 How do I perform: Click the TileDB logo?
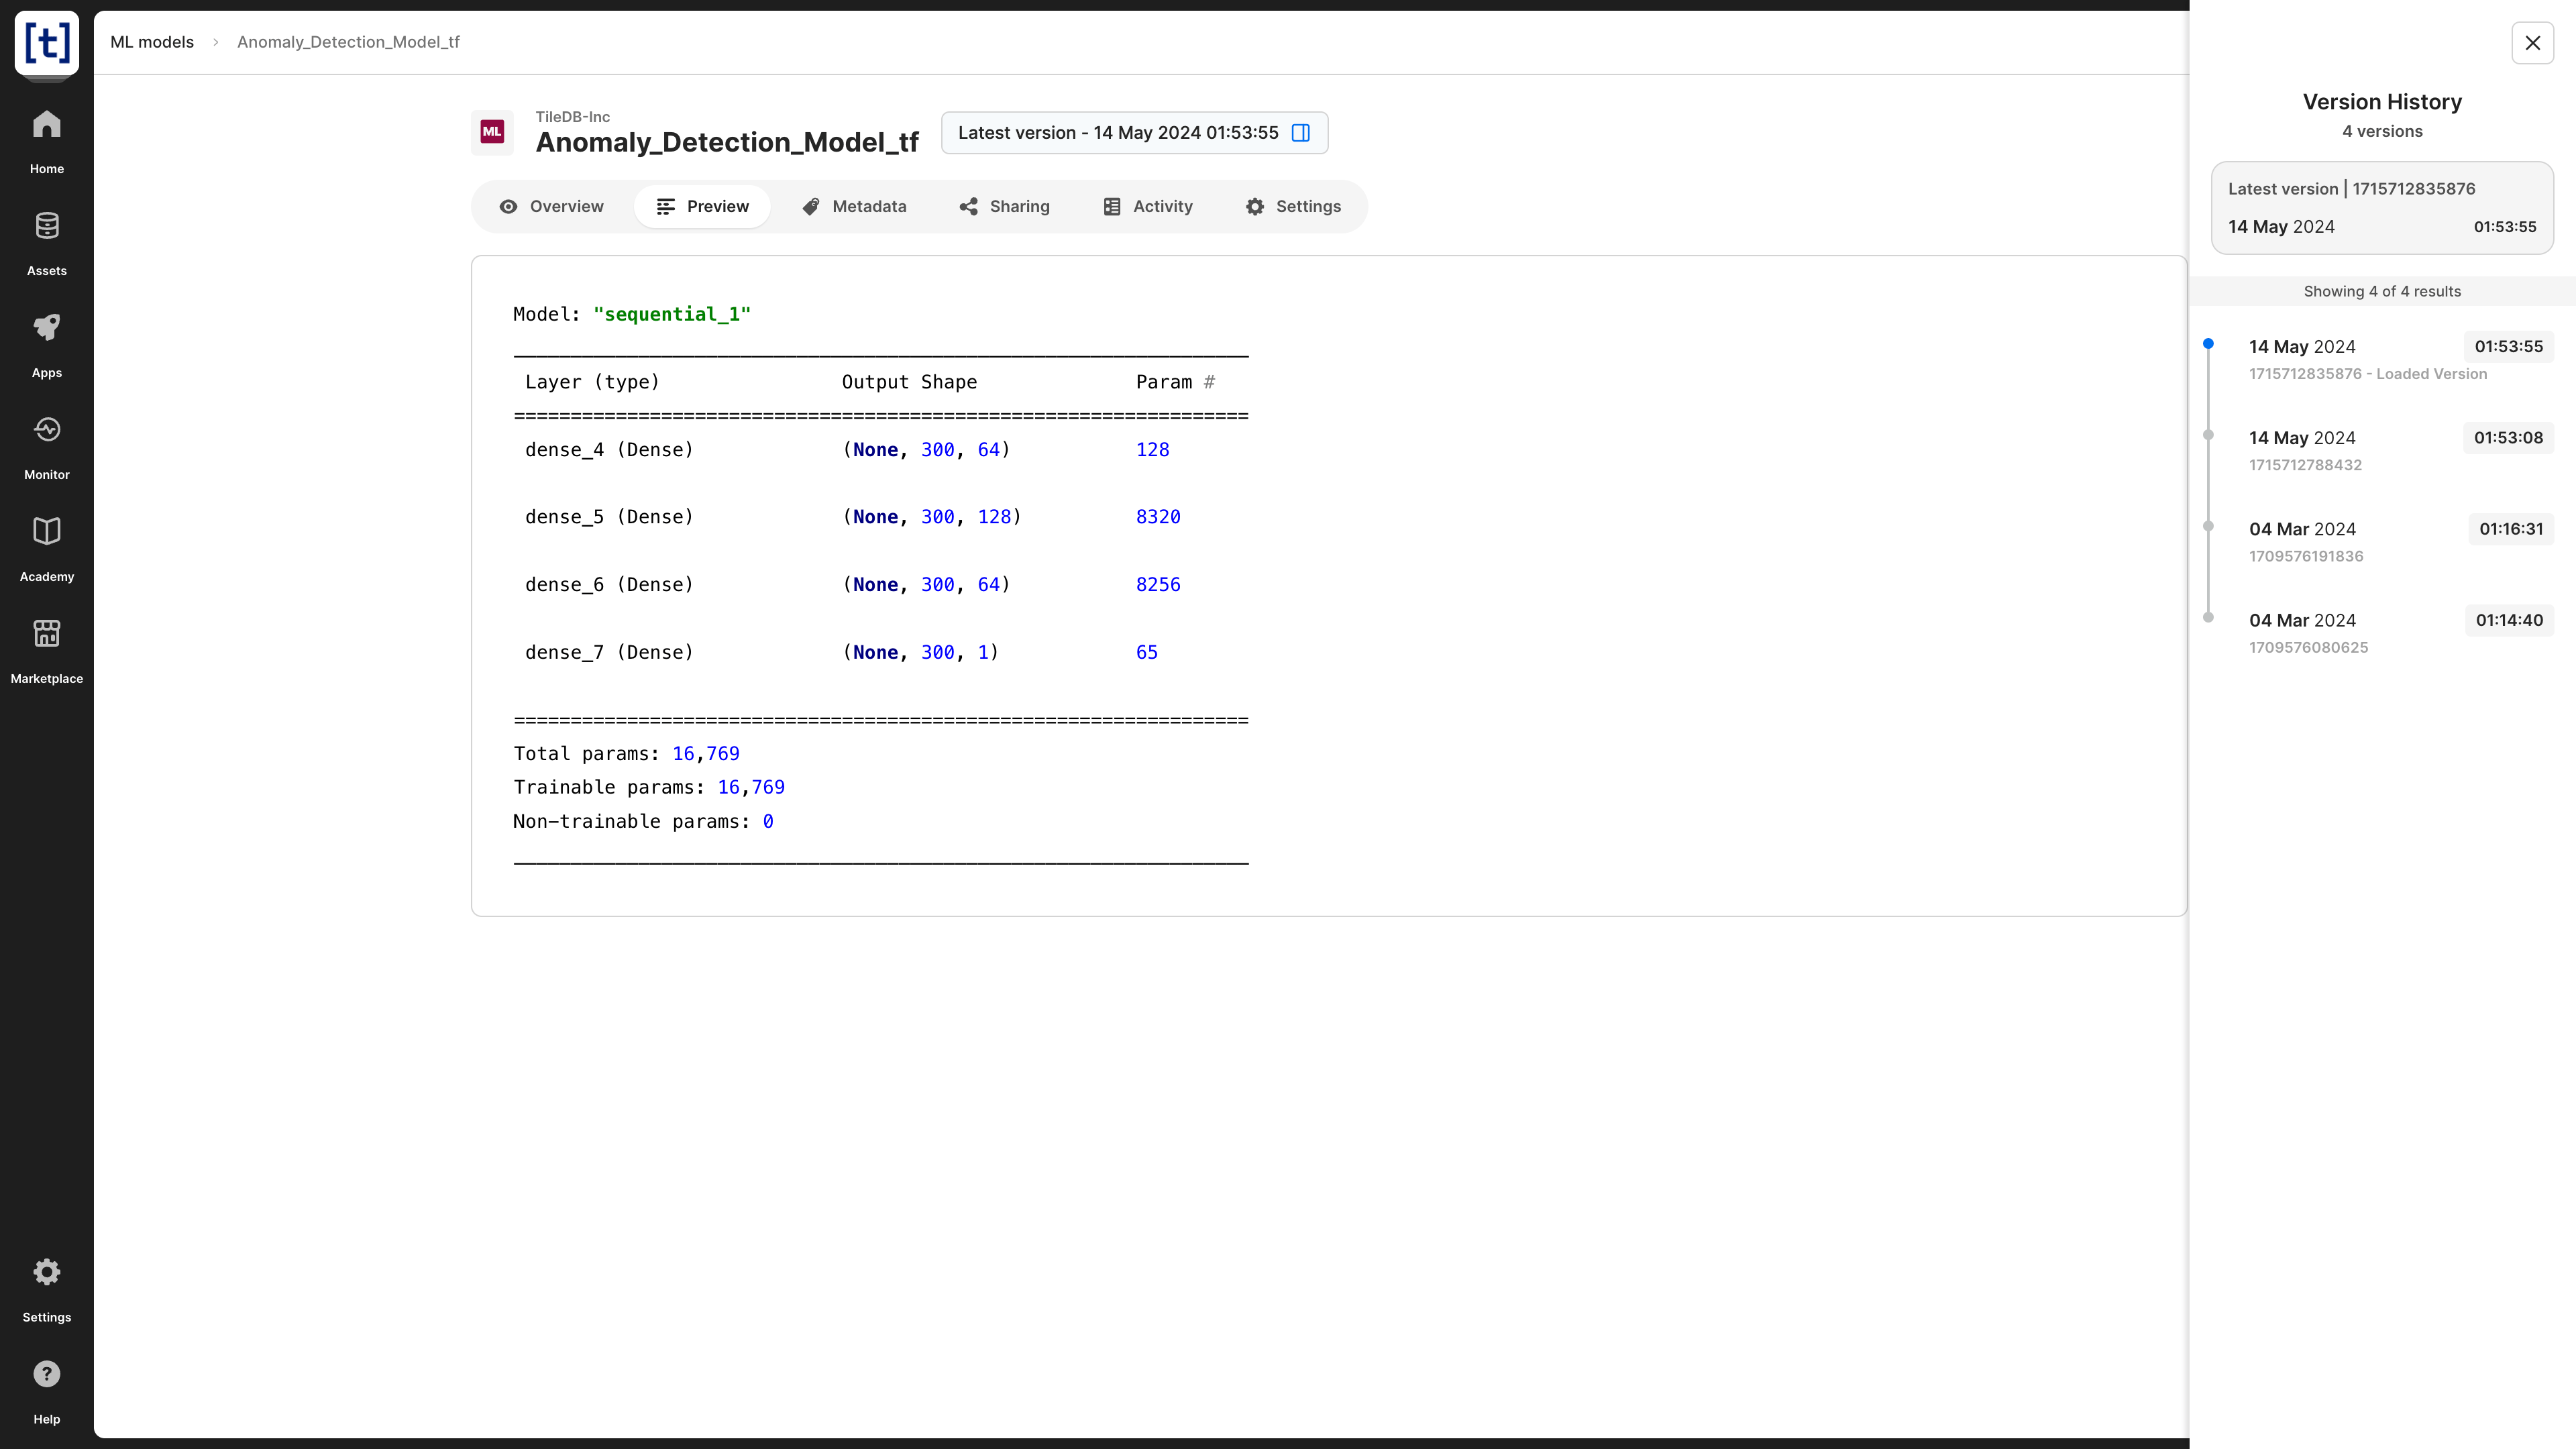[x=46, y=42]
